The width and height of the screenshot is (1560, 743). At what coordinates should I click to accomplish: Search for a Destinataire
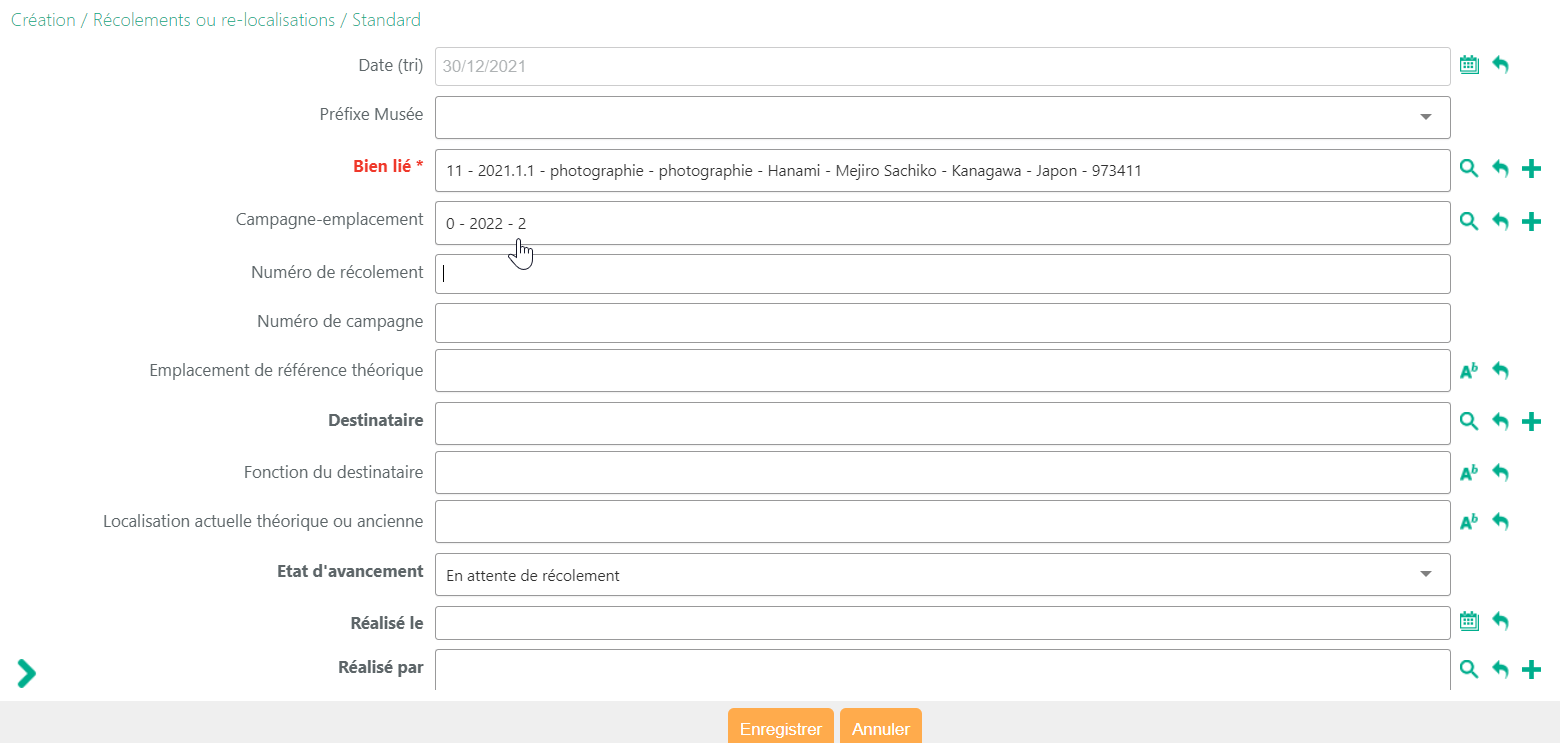point(1468,422)
